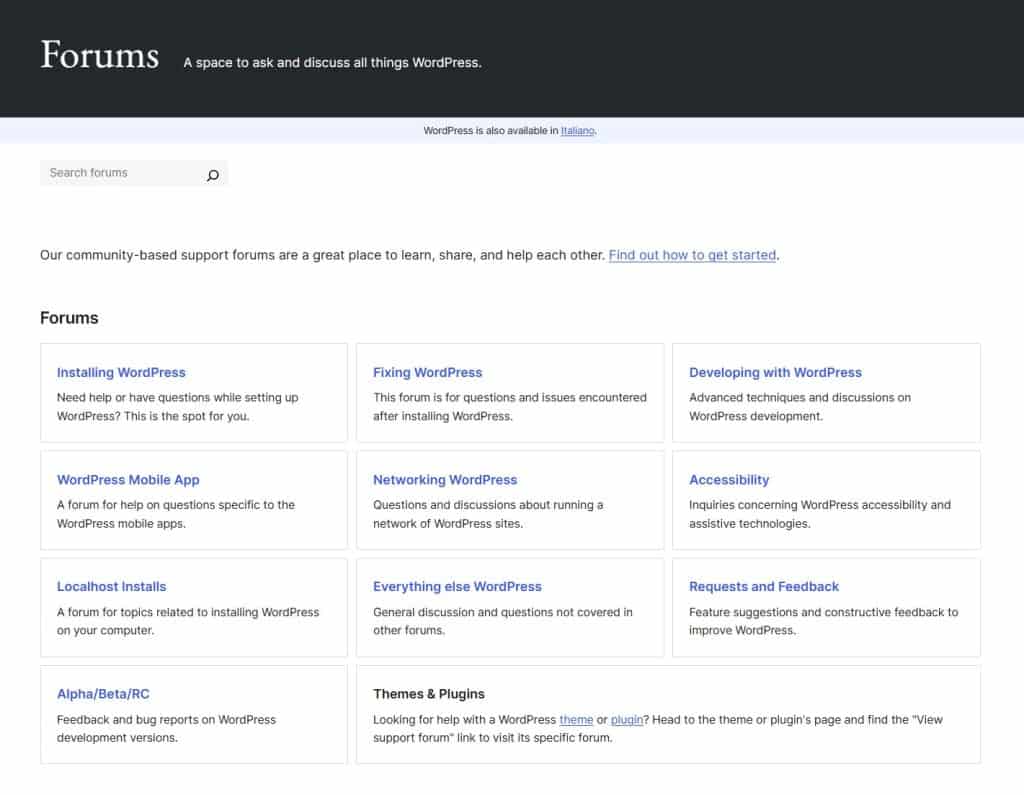This screenshot has width=1024, height=795.
Task: Browse the Accessibility forum
Action: pos(729,479)
